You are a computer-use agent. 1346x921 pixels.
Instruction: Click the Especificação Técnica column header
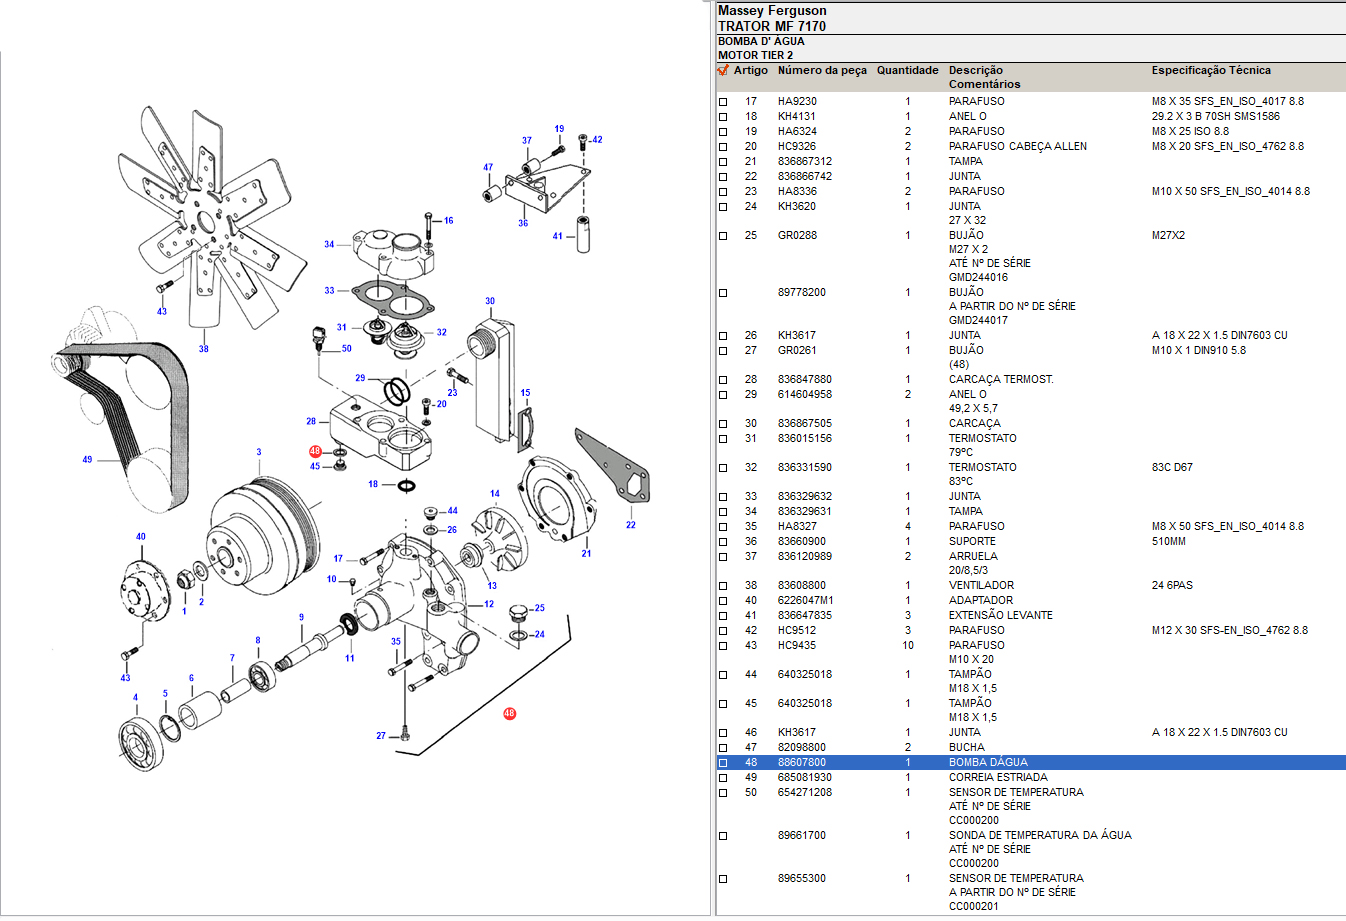point(1210,71)
